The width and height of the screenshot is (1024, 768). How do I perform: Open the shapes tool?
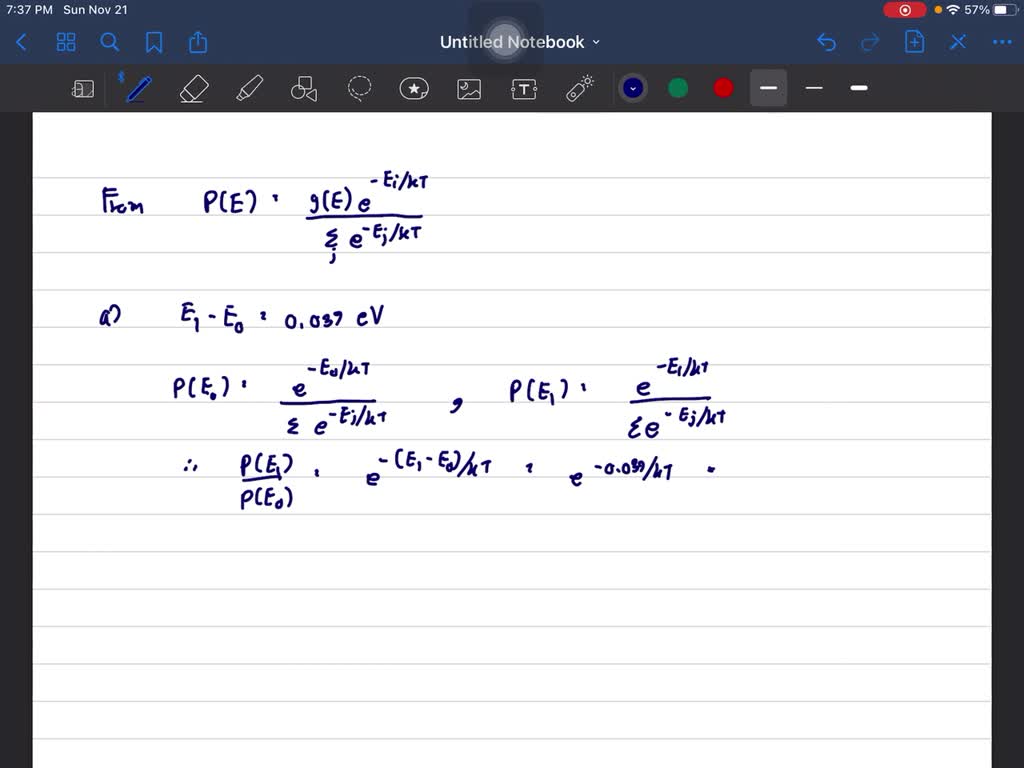(303, 88)
